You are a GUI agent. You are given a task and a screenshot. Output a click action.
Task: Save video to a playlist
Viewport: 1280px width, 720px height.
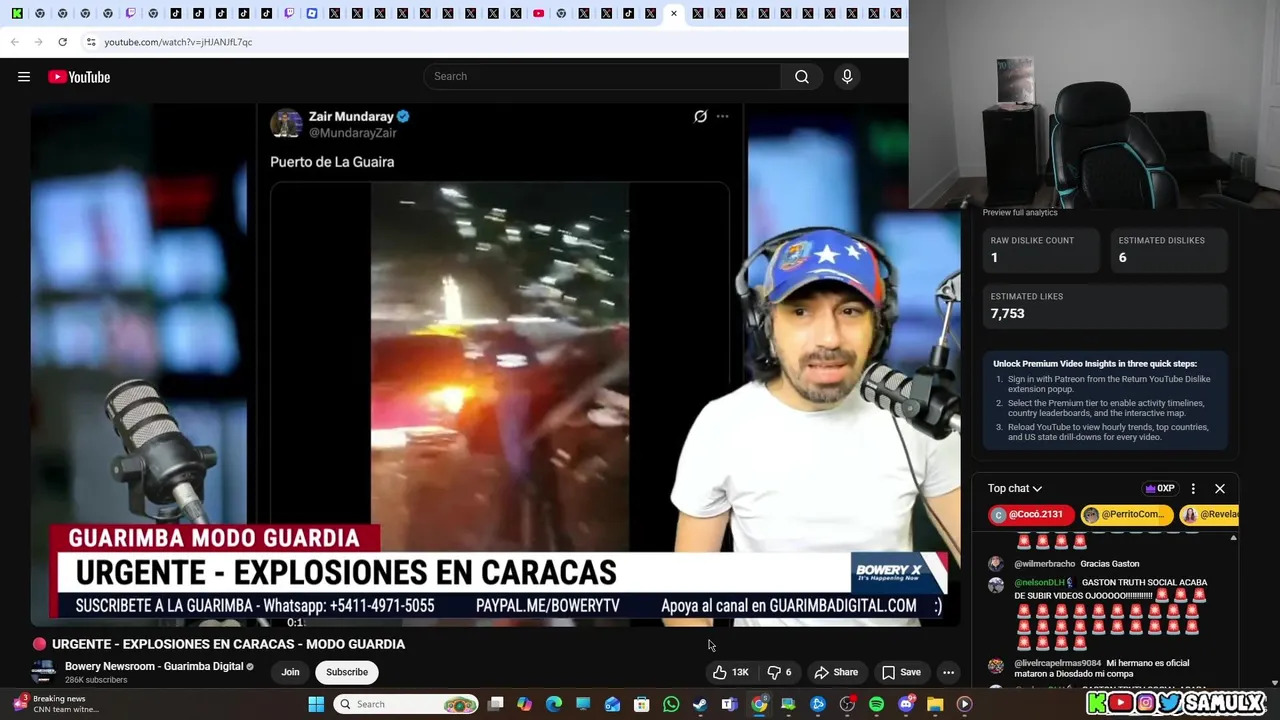point(900,672)
